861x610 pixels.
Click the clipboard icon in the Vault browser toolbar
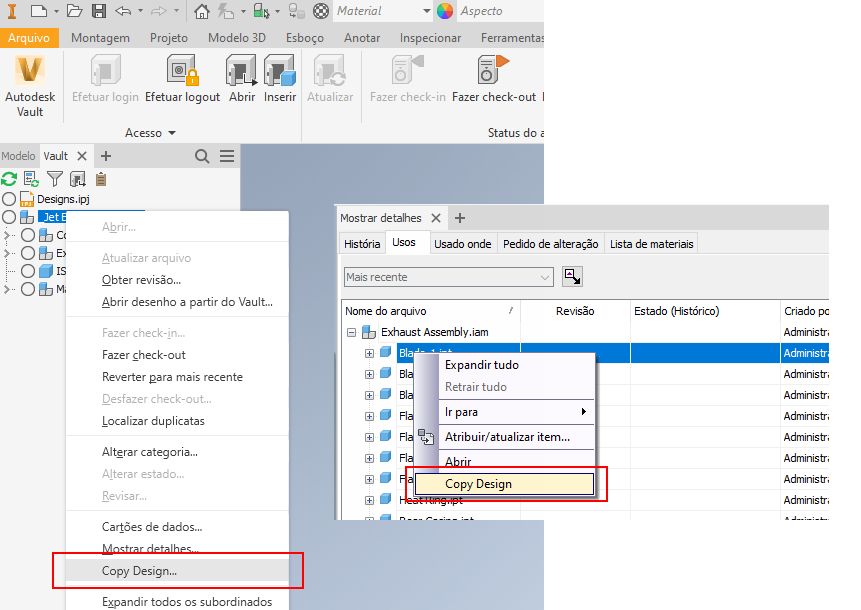(101, 179)
